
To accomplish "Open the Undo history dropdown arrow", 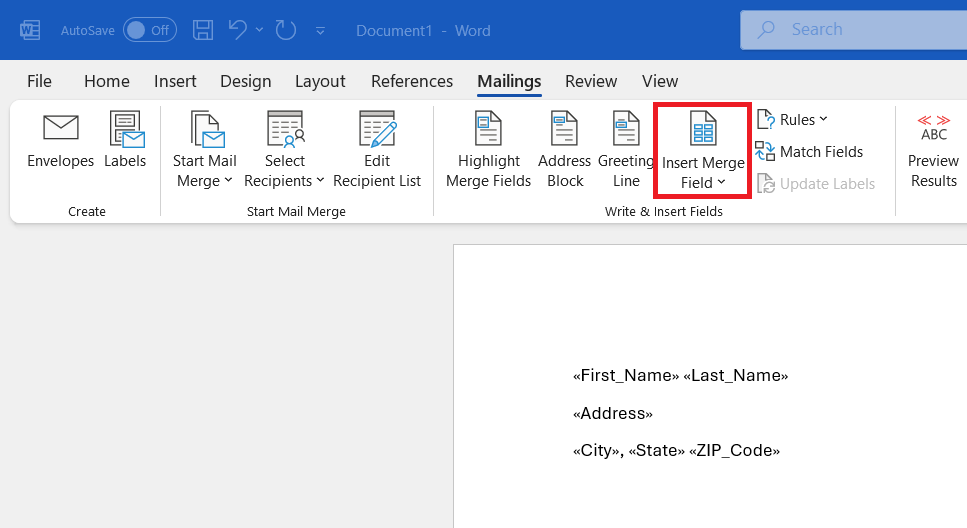I will pos(260,30).
